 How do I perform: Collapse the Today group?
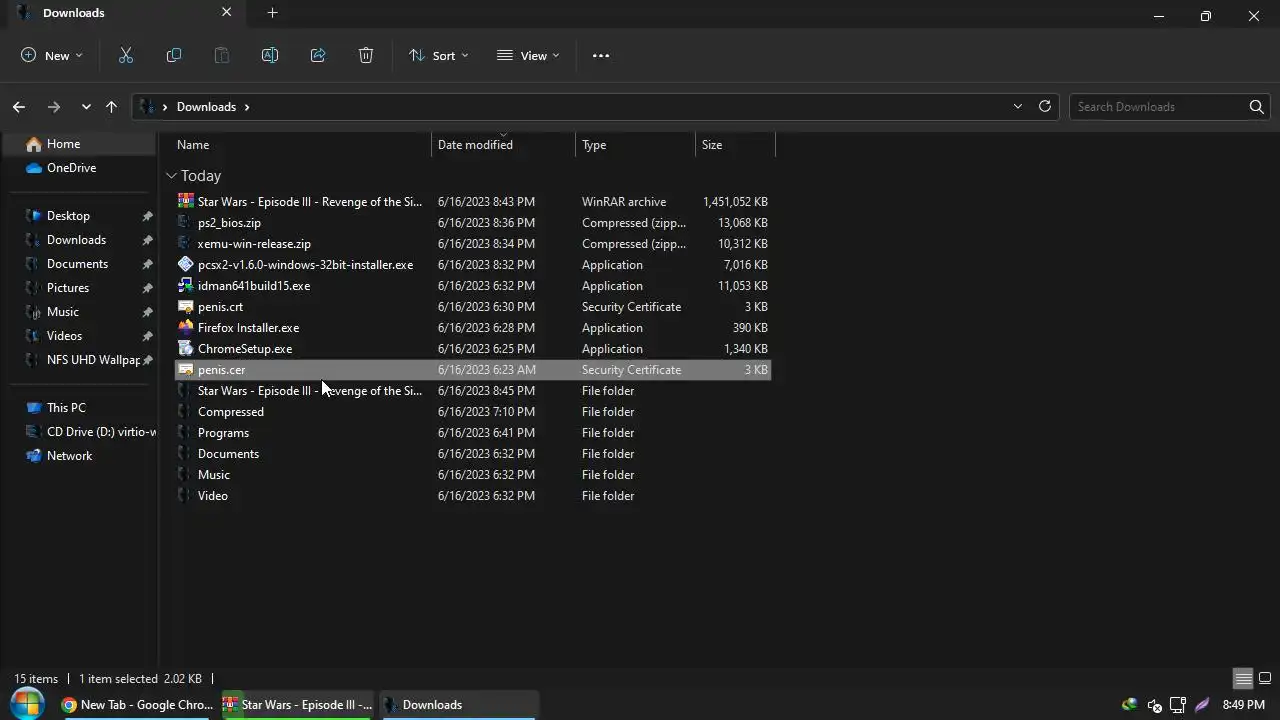(171, 176)
